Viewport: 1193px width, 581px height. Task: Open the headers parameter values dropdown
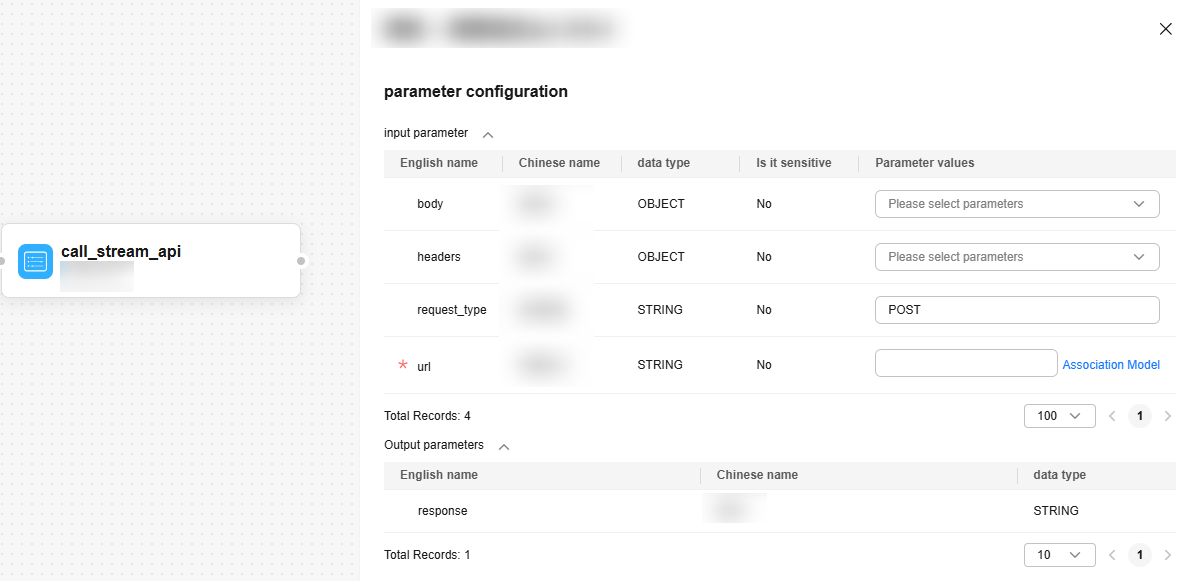point(1016,257)
